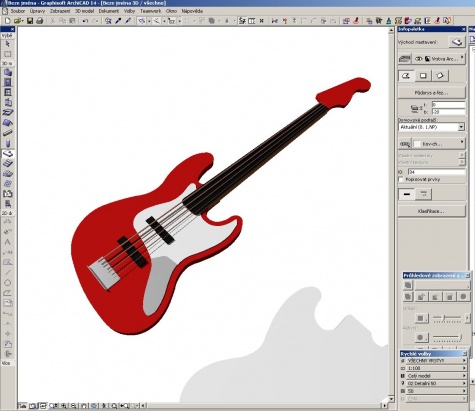
Task: Click the New document toolbar icon
Action: [7, 21]
